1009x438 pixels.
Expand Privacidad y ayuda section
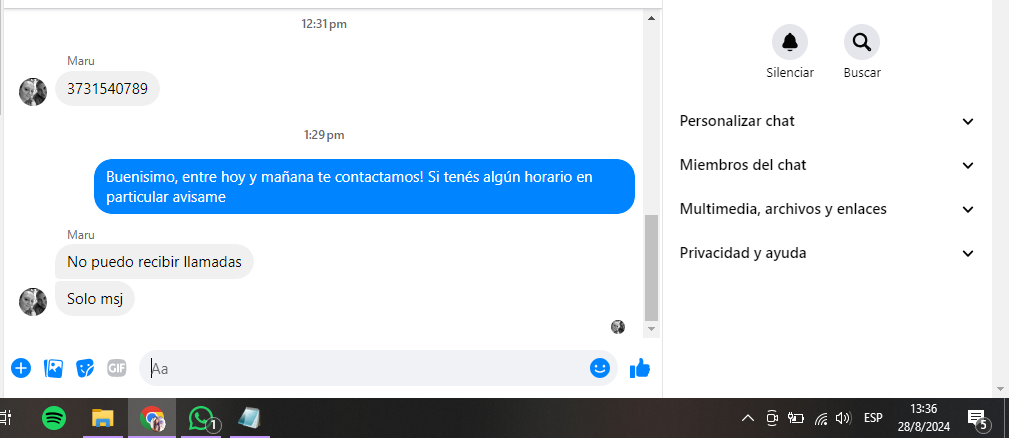click(x=827, y=253)
